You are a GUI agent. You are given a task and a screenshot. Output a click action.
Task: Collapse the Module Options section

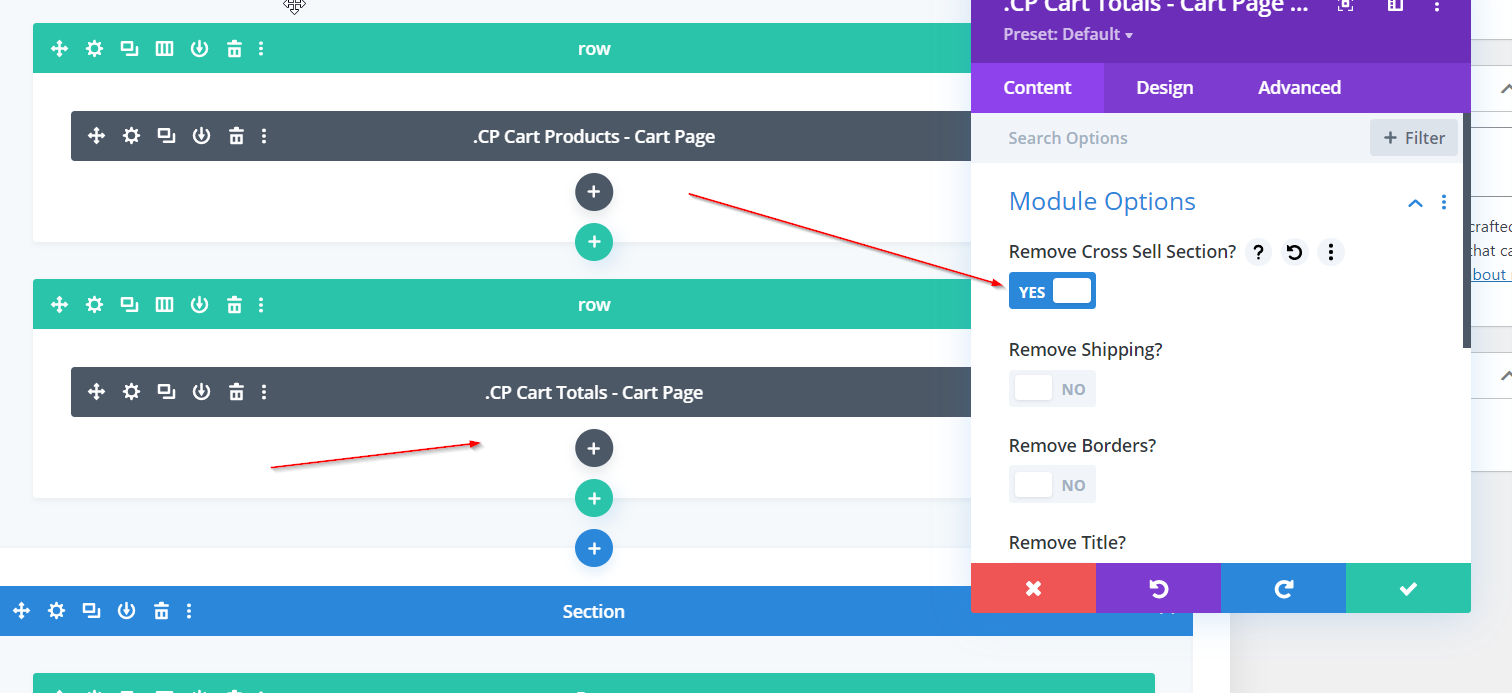point(1414,203)
